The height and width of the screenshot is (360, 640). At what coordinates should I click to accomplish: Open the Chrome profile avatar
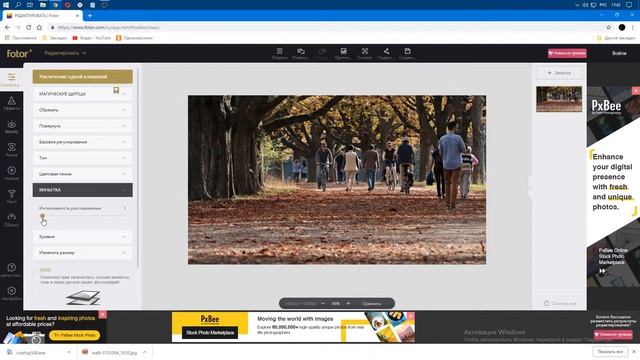click(x=622, y=27)
